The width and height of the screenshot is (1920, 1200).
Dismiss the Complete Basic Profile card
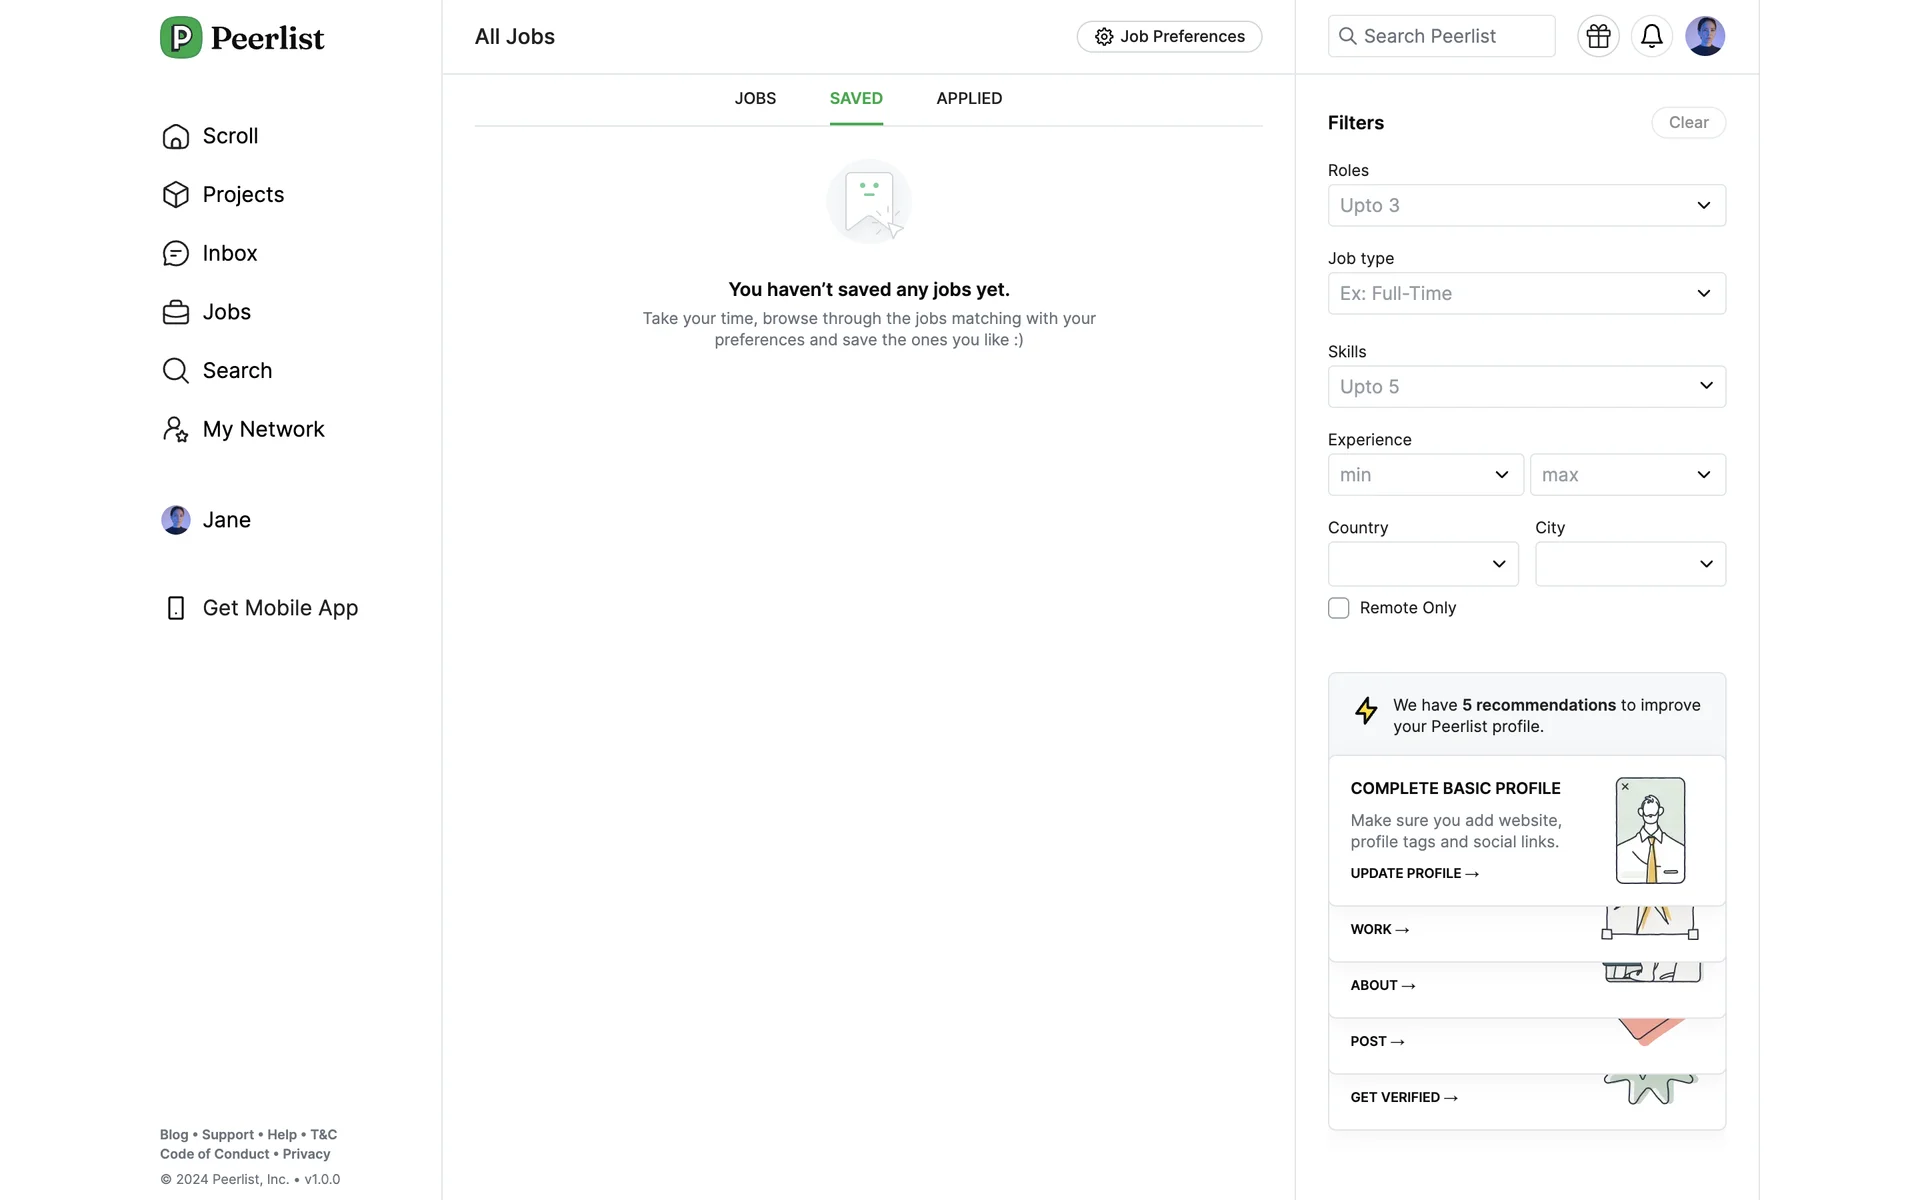point(1625,787)
